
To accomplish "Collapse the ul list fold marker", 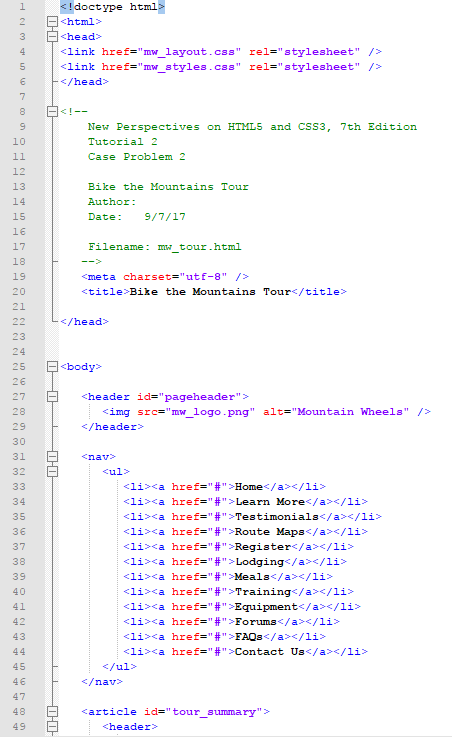I will tap(52, 472).
